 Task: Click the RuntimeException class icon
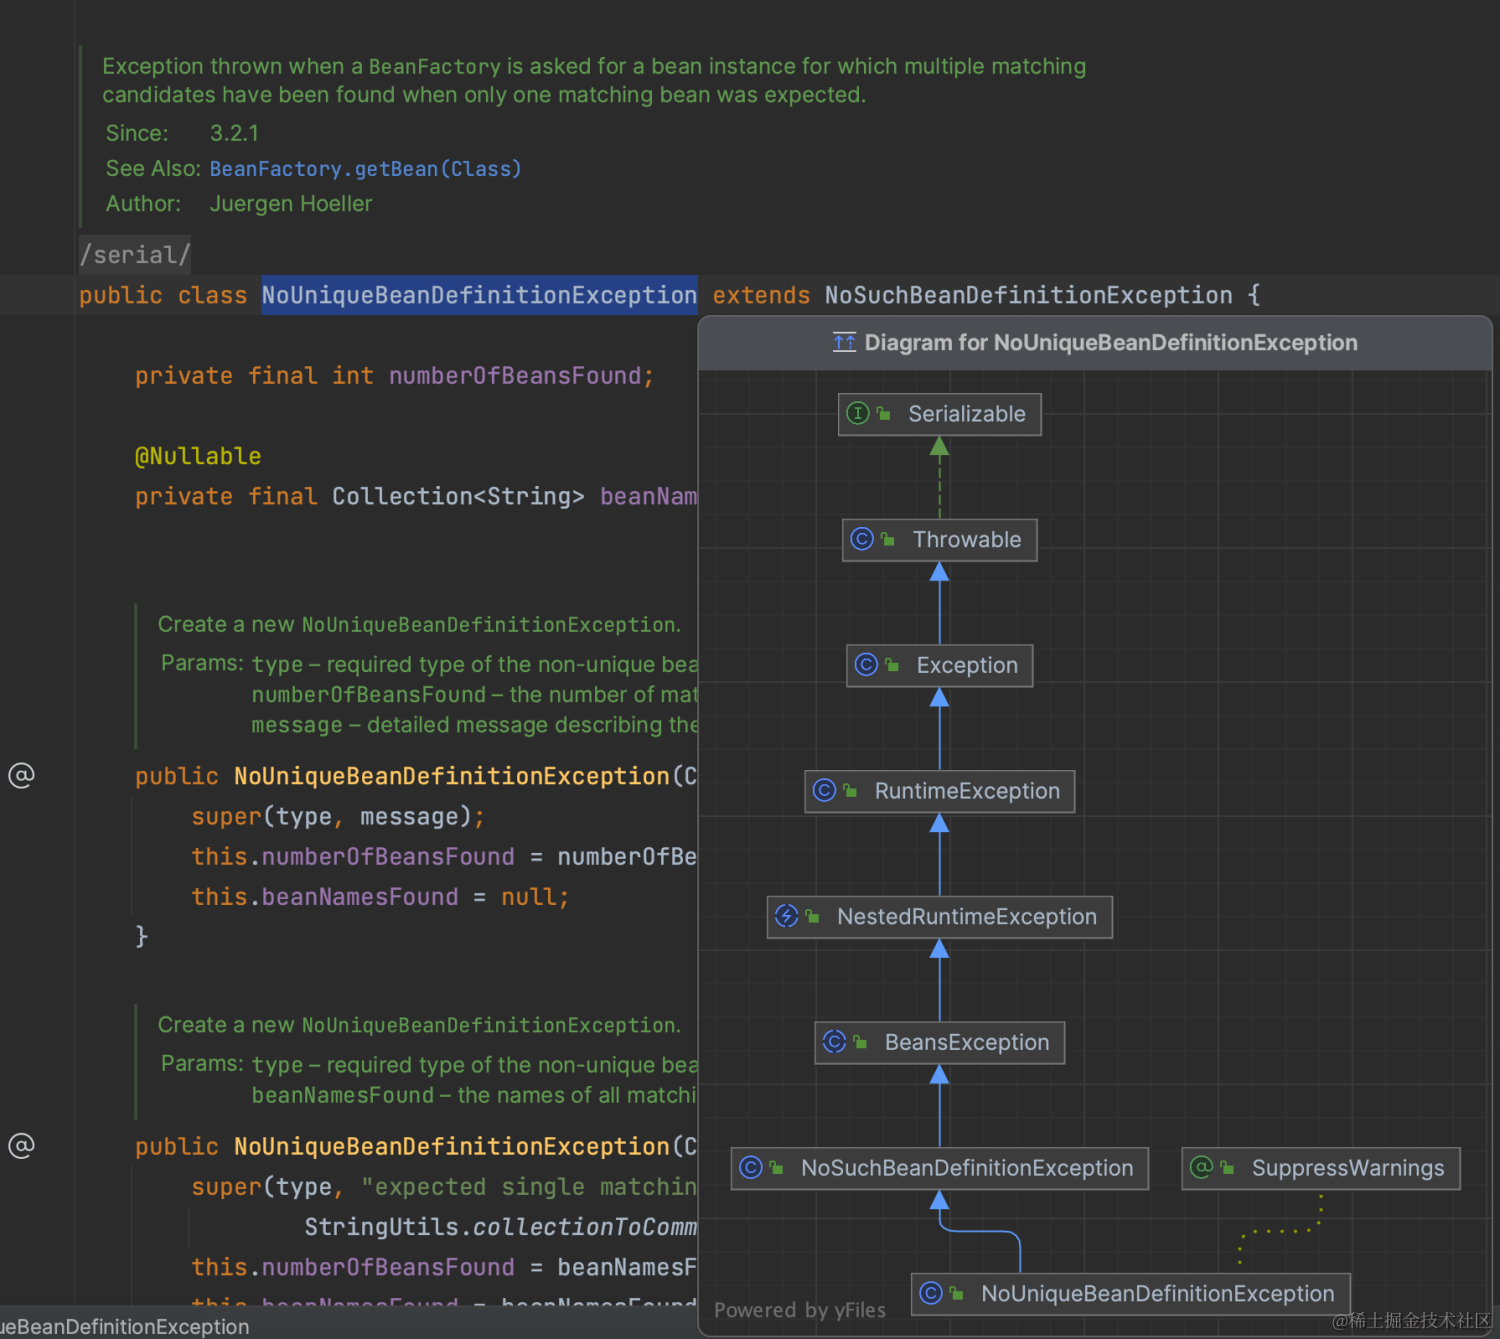pos(824,791)
